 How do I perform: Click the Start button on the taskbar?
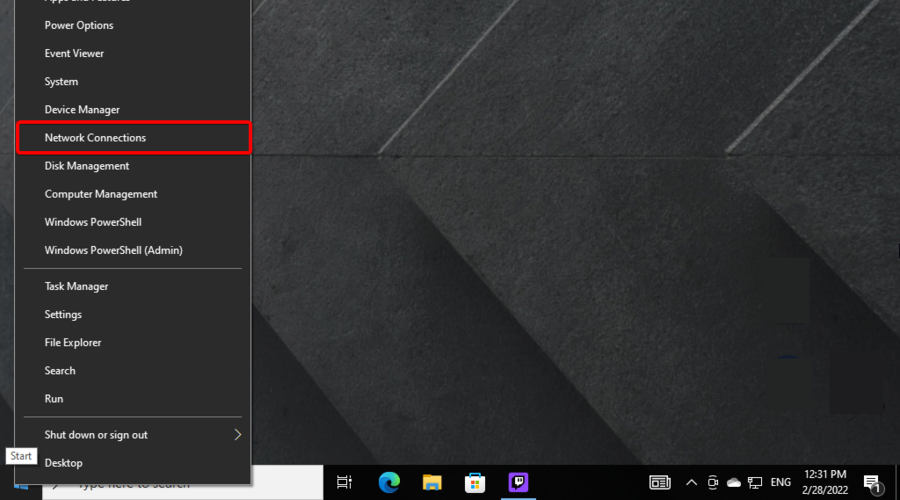coord(20,484)
